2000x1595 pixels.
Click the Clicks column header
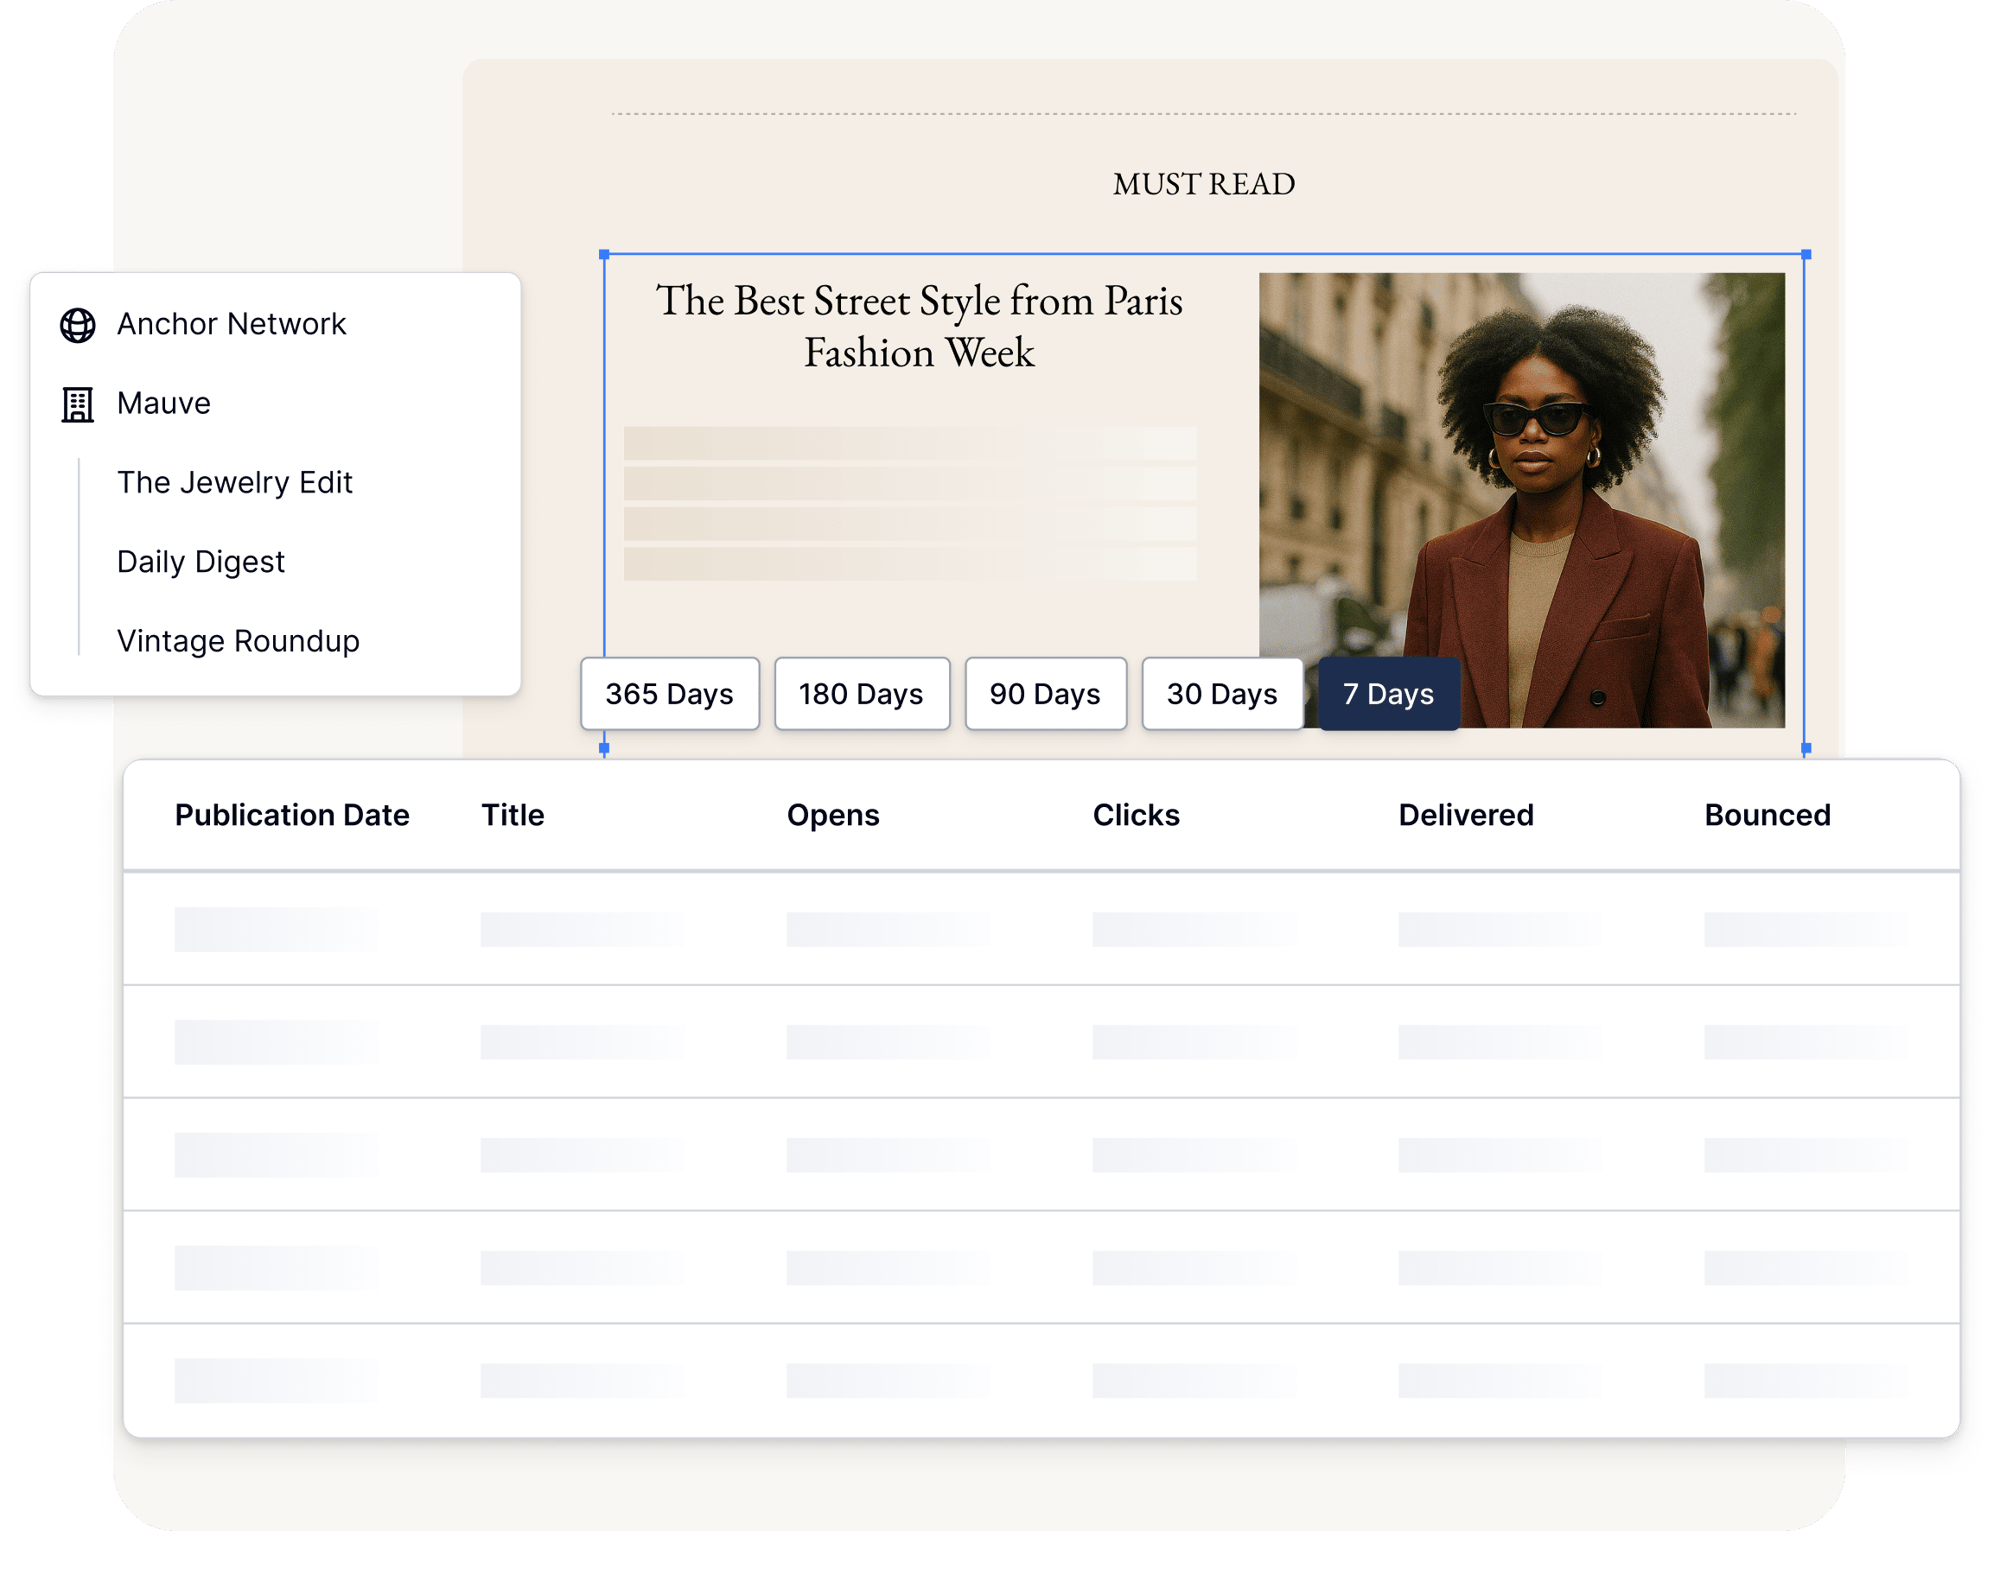coord(1136,815)
